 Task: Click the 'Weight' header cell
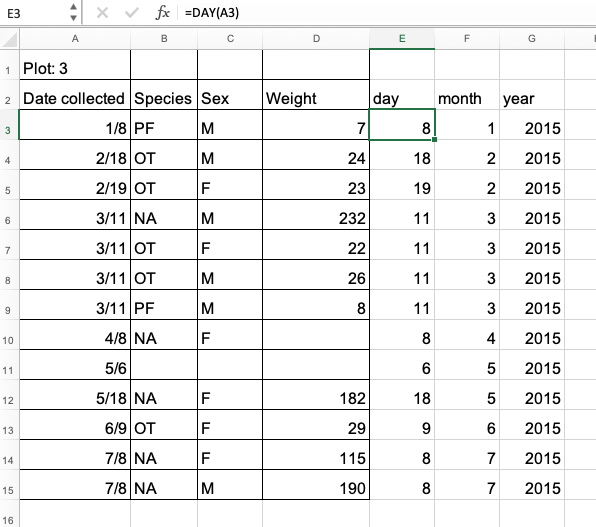pyautogui.click(x=316, y=95)
